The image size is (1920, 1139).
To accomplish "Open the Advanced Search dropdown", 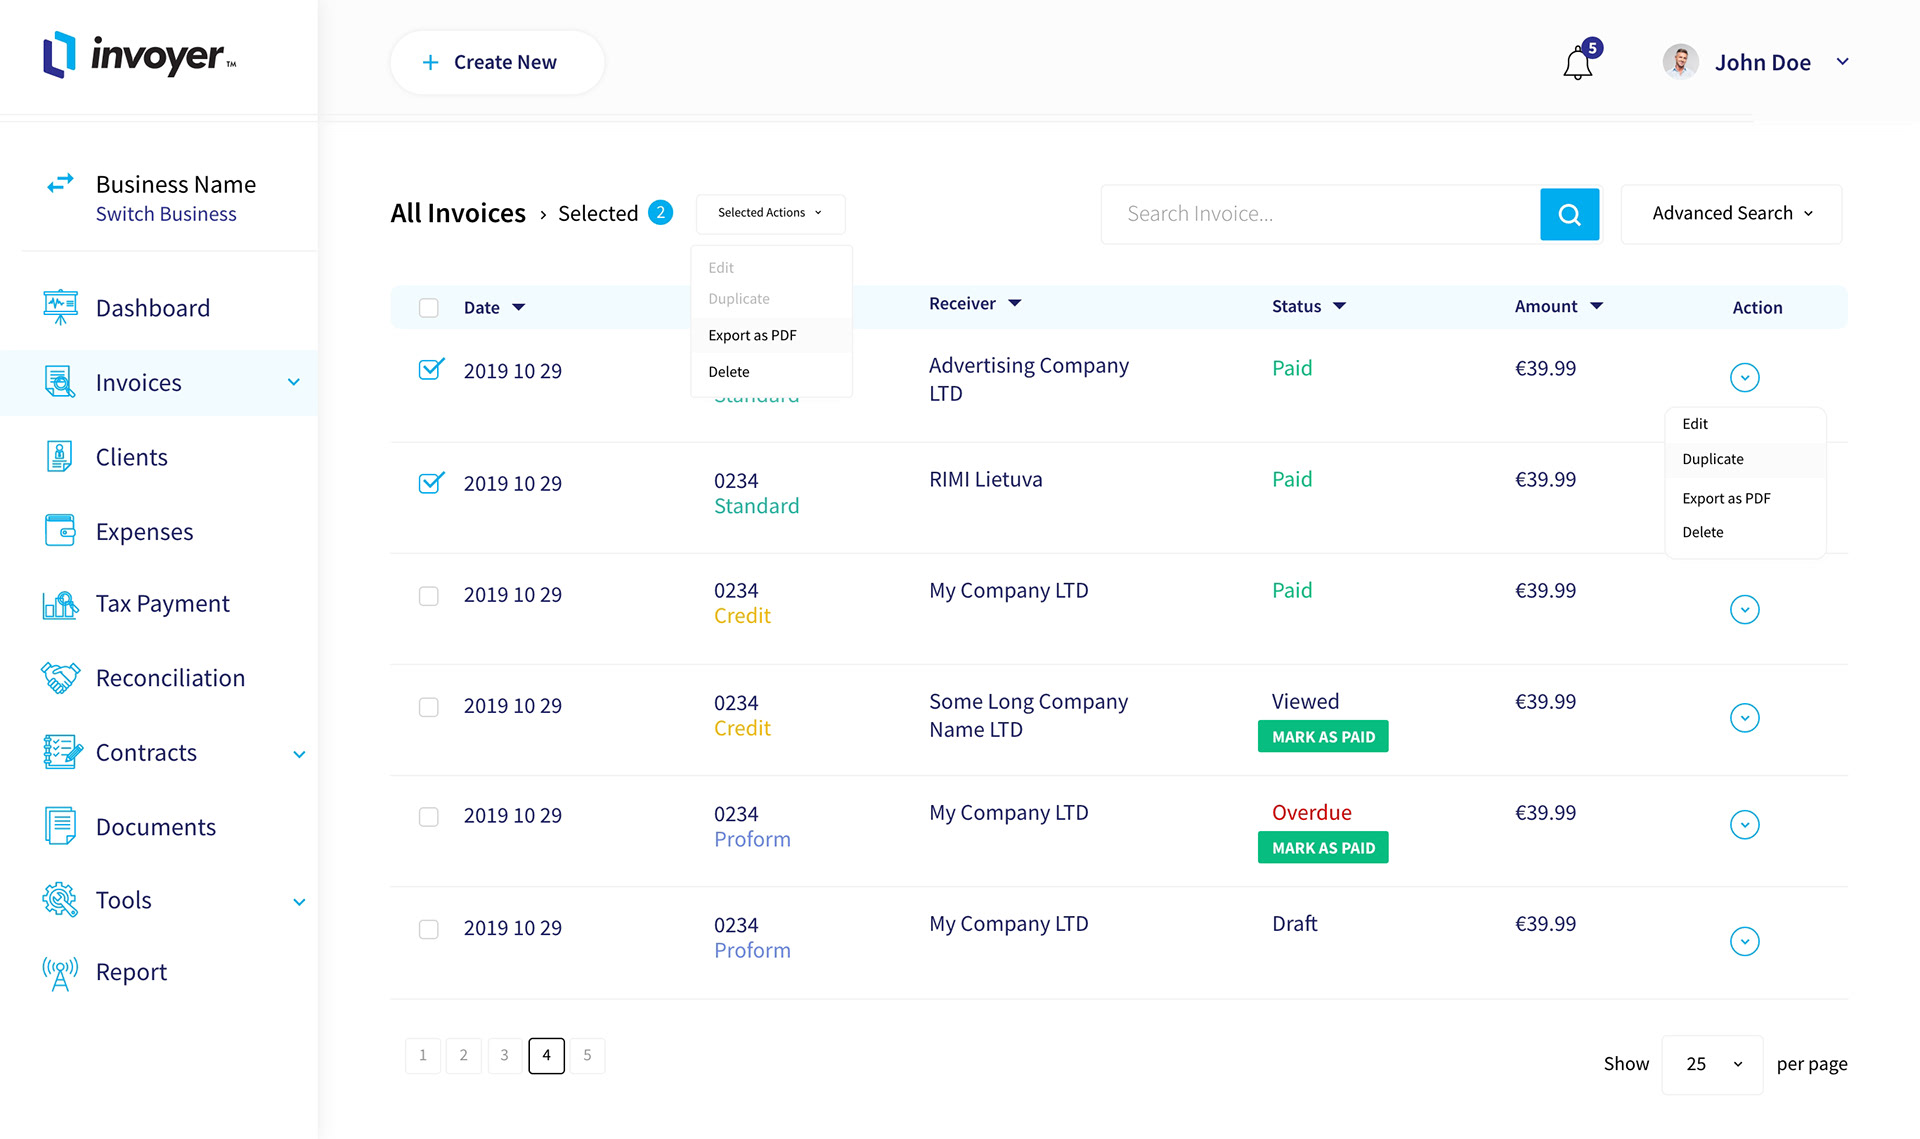I will 1730,214.
